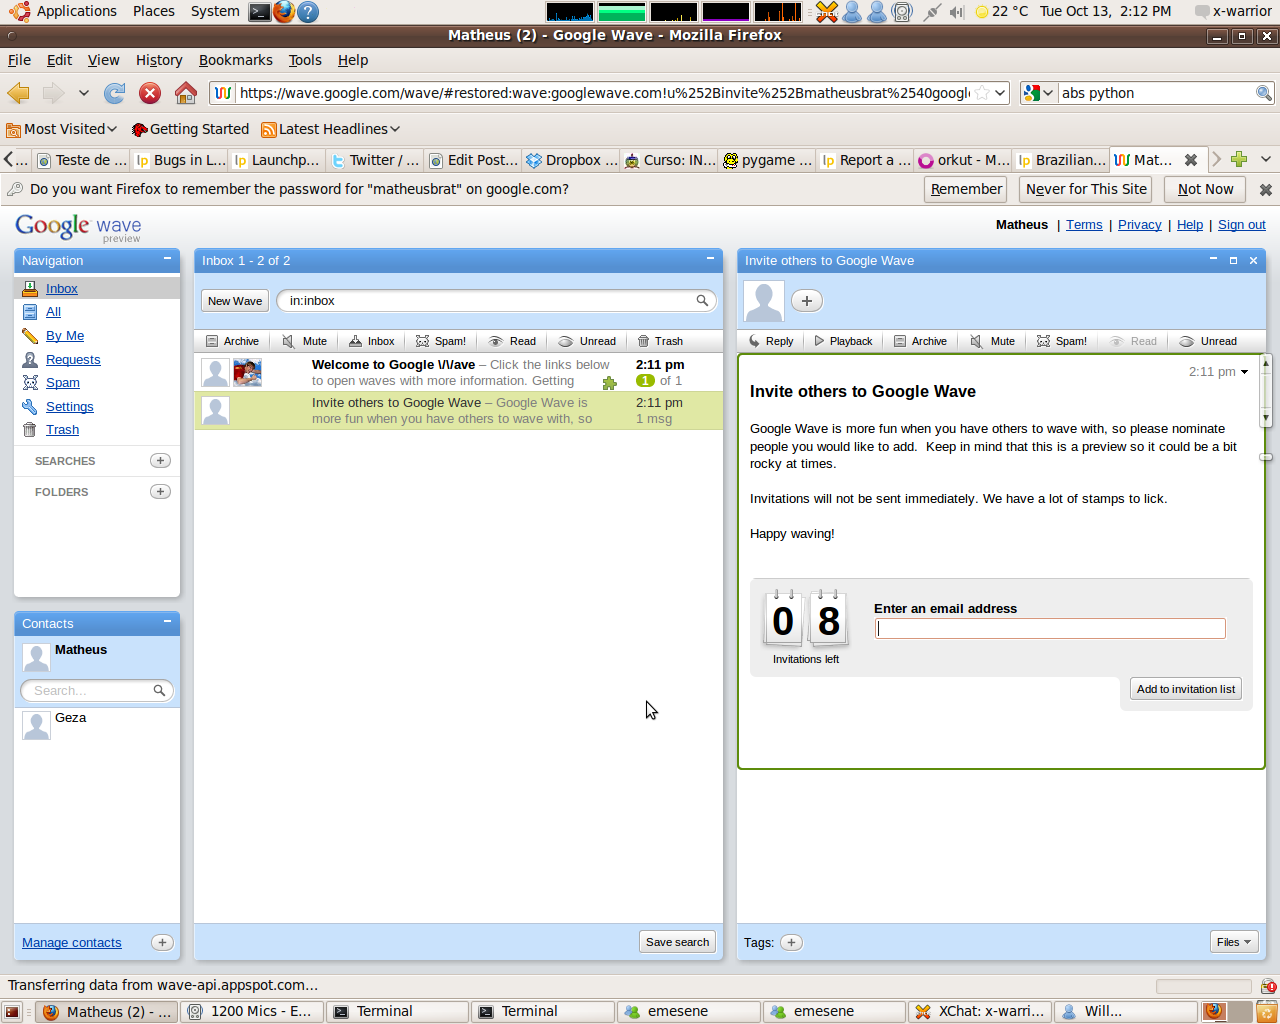Click Trash in Inbox toolbar
The height and width of the screenshot is (1024, 1280).
pos(660,341)
